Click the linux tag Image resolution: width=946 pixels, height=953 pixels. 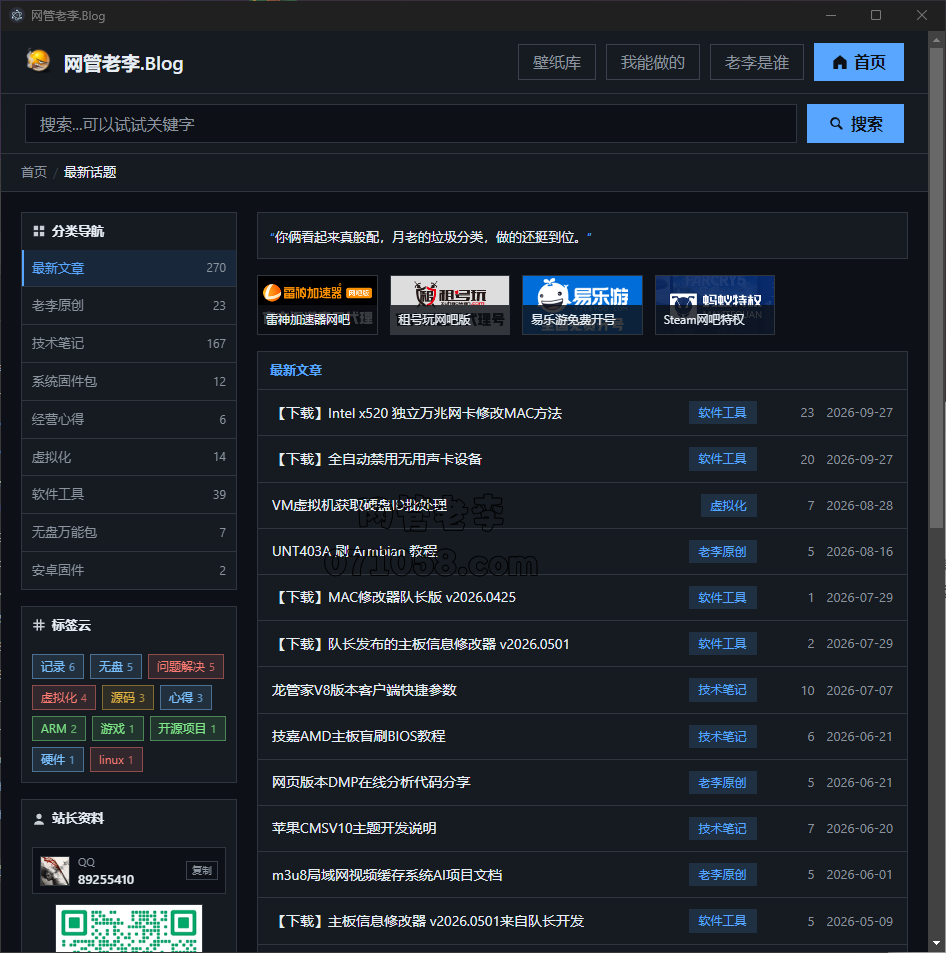116,760
